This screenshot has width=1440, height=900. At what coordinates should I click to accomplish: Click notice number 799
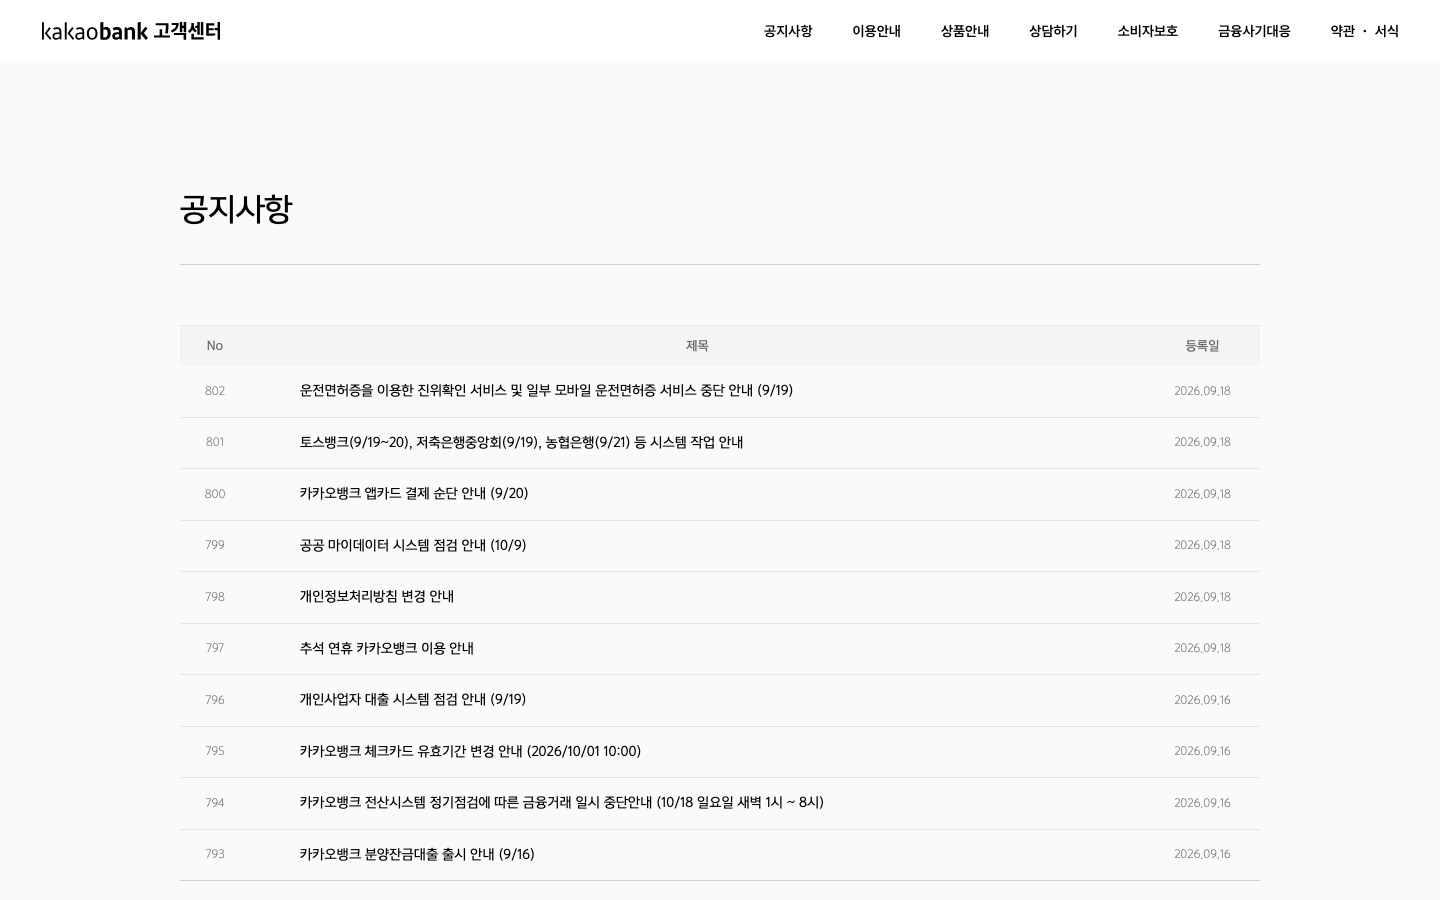(215, 545)
